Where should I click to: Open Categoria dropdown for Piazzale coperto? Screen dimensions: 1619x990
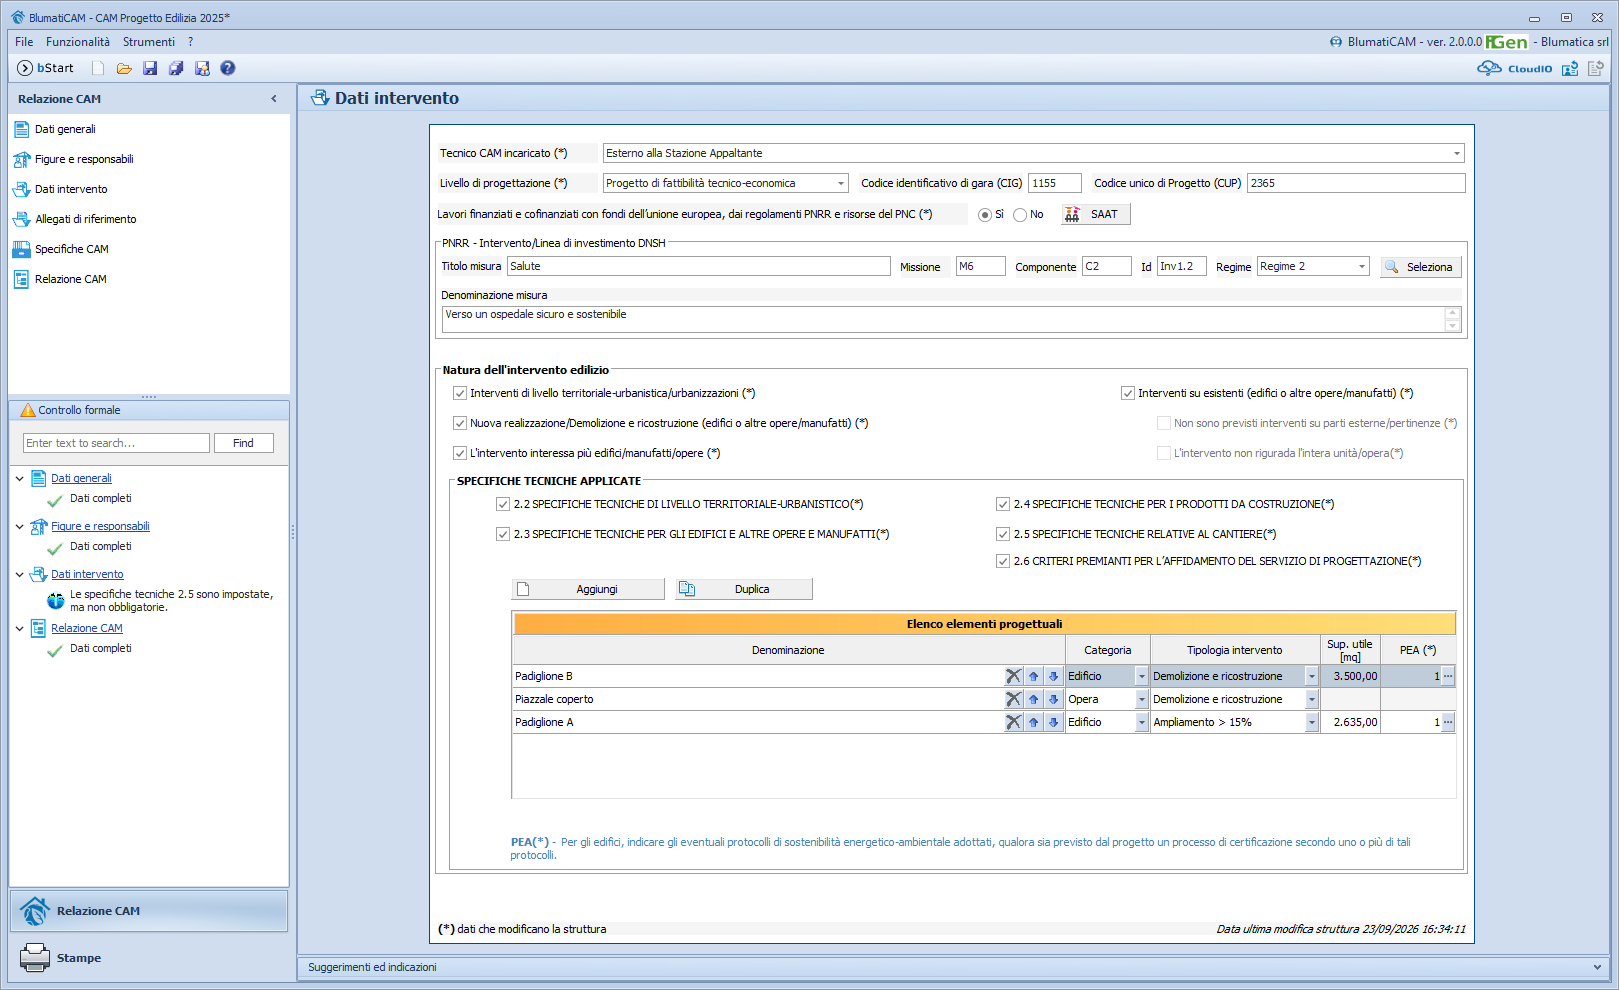coord(1141,699)
